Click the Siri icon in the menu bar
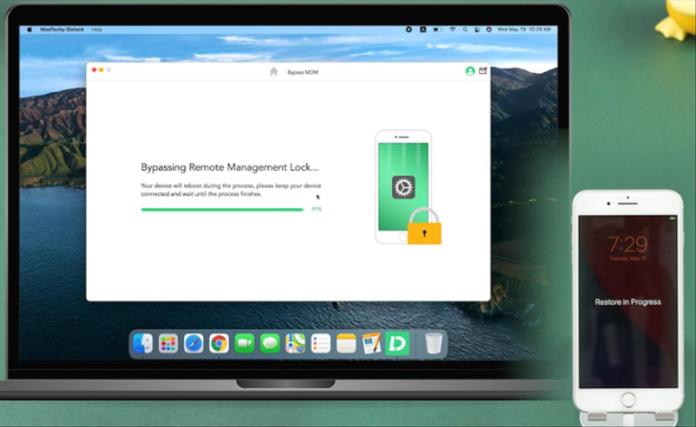The height and width of the screenshot is (427, 696). point(489,29)
